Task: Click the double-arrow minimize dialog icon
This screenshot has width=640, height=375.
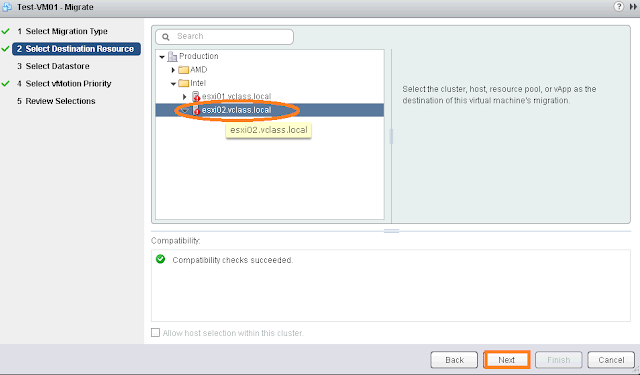Action: click(633, 7)
